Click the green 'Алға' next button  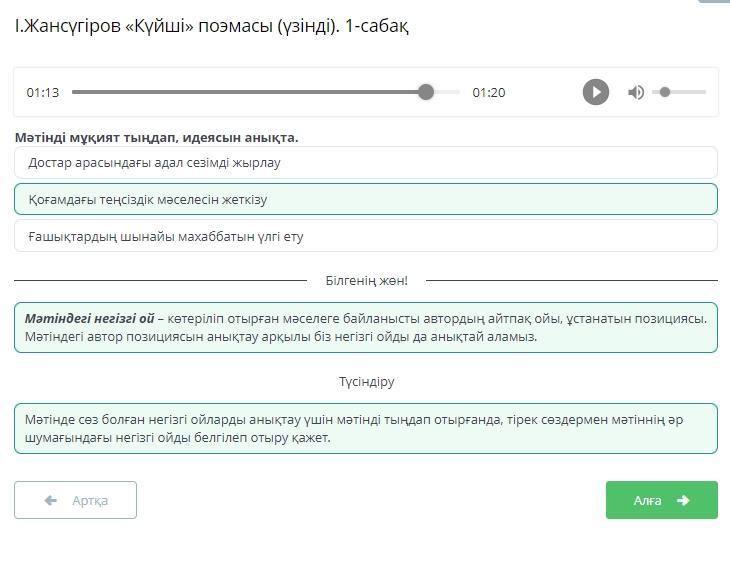point(661,500)
